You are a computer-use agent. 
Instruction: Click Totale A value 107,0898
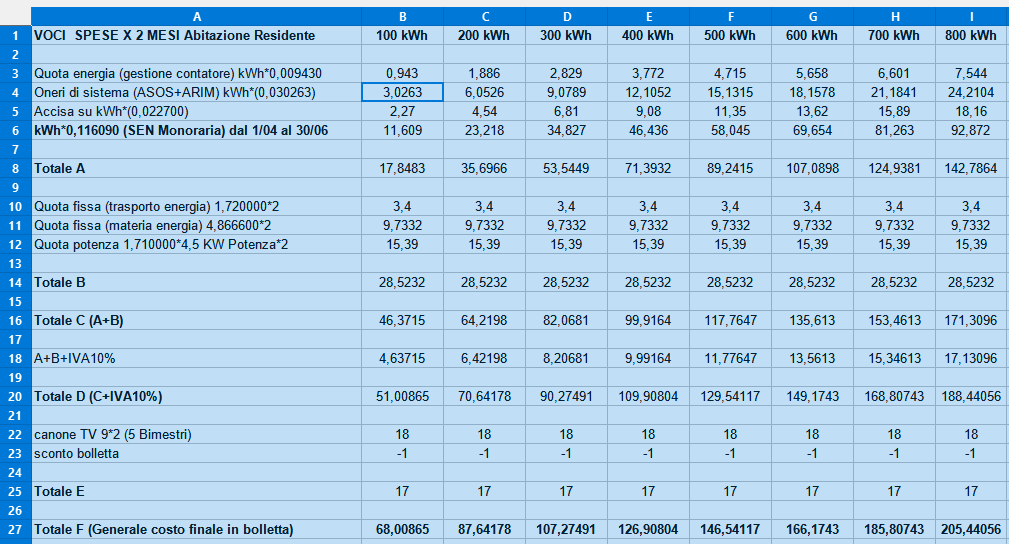pos(812,169)
